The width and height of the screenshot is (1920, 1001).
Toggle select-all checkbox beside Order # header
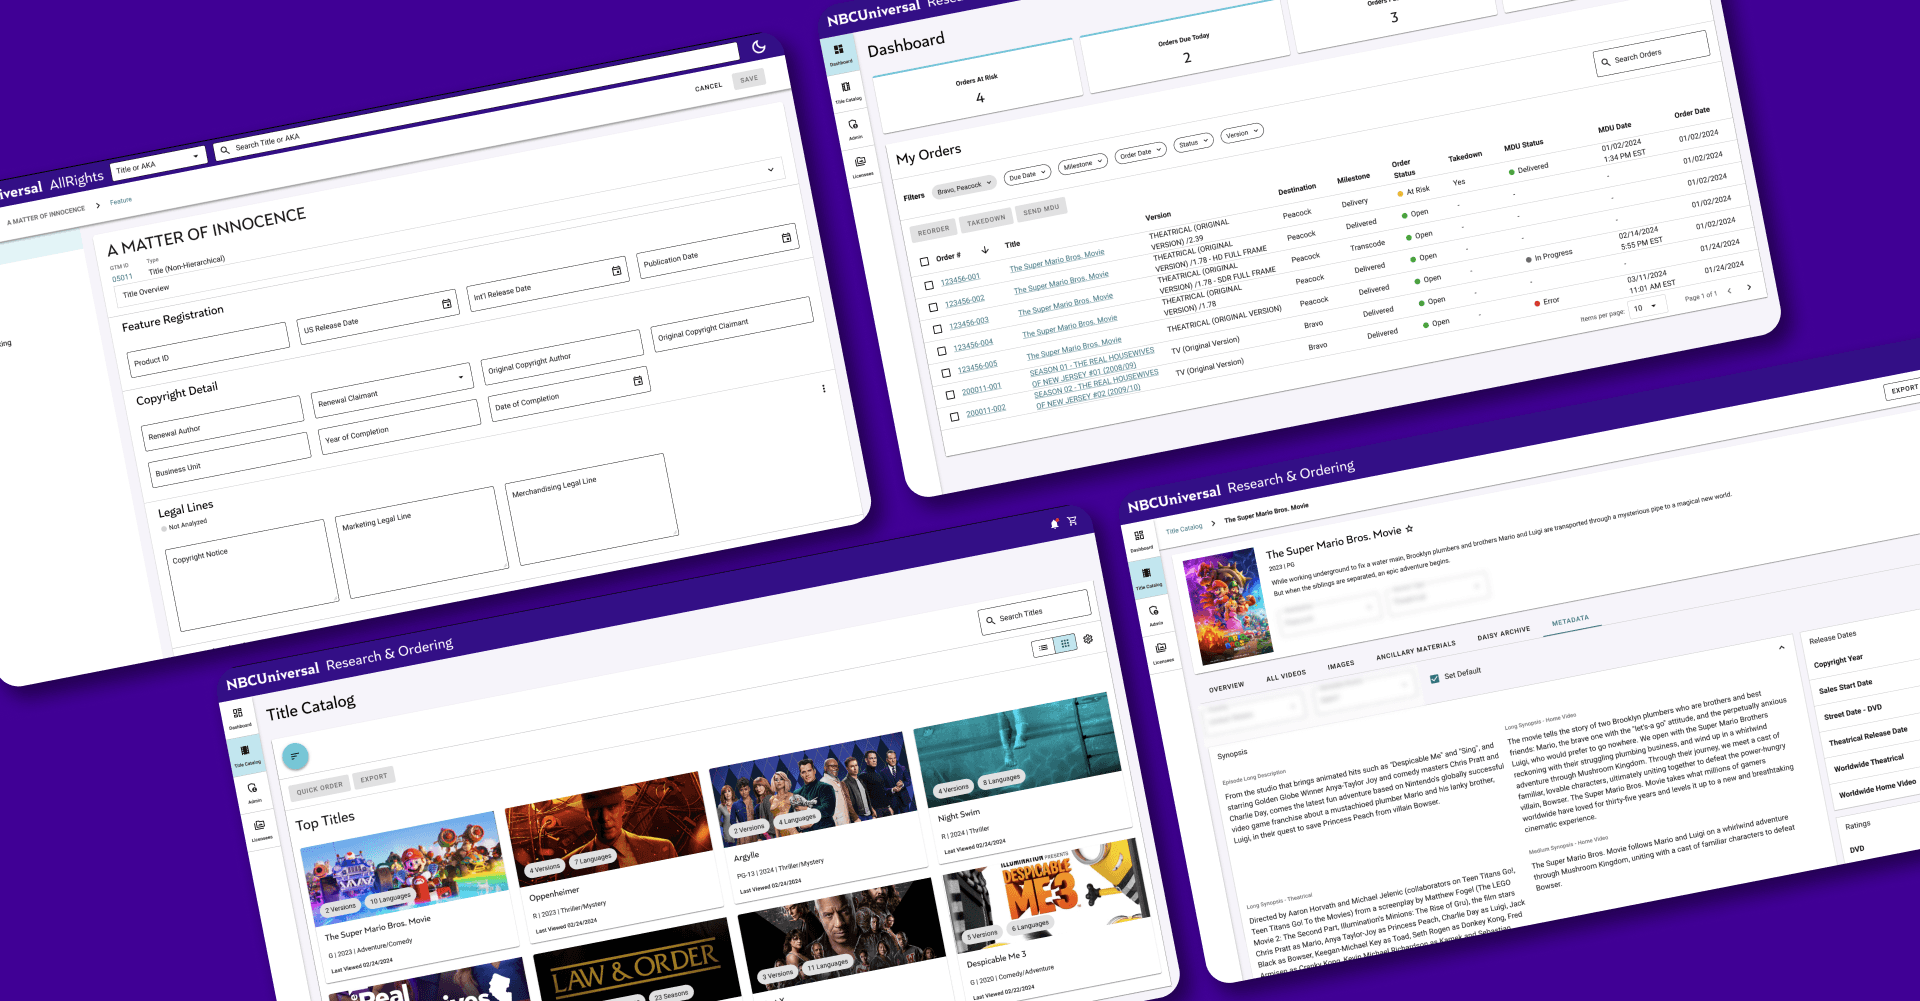click(x=924, y=262)
